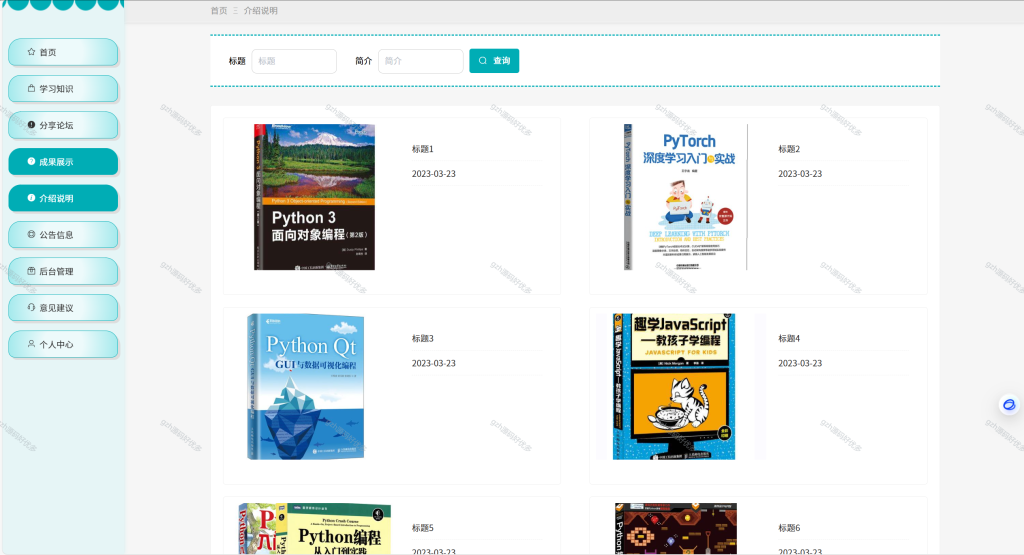Screen dimensions: 1024x555
Task: Click the info icon beside 介绍说明
Action: (x=31, y=198)
